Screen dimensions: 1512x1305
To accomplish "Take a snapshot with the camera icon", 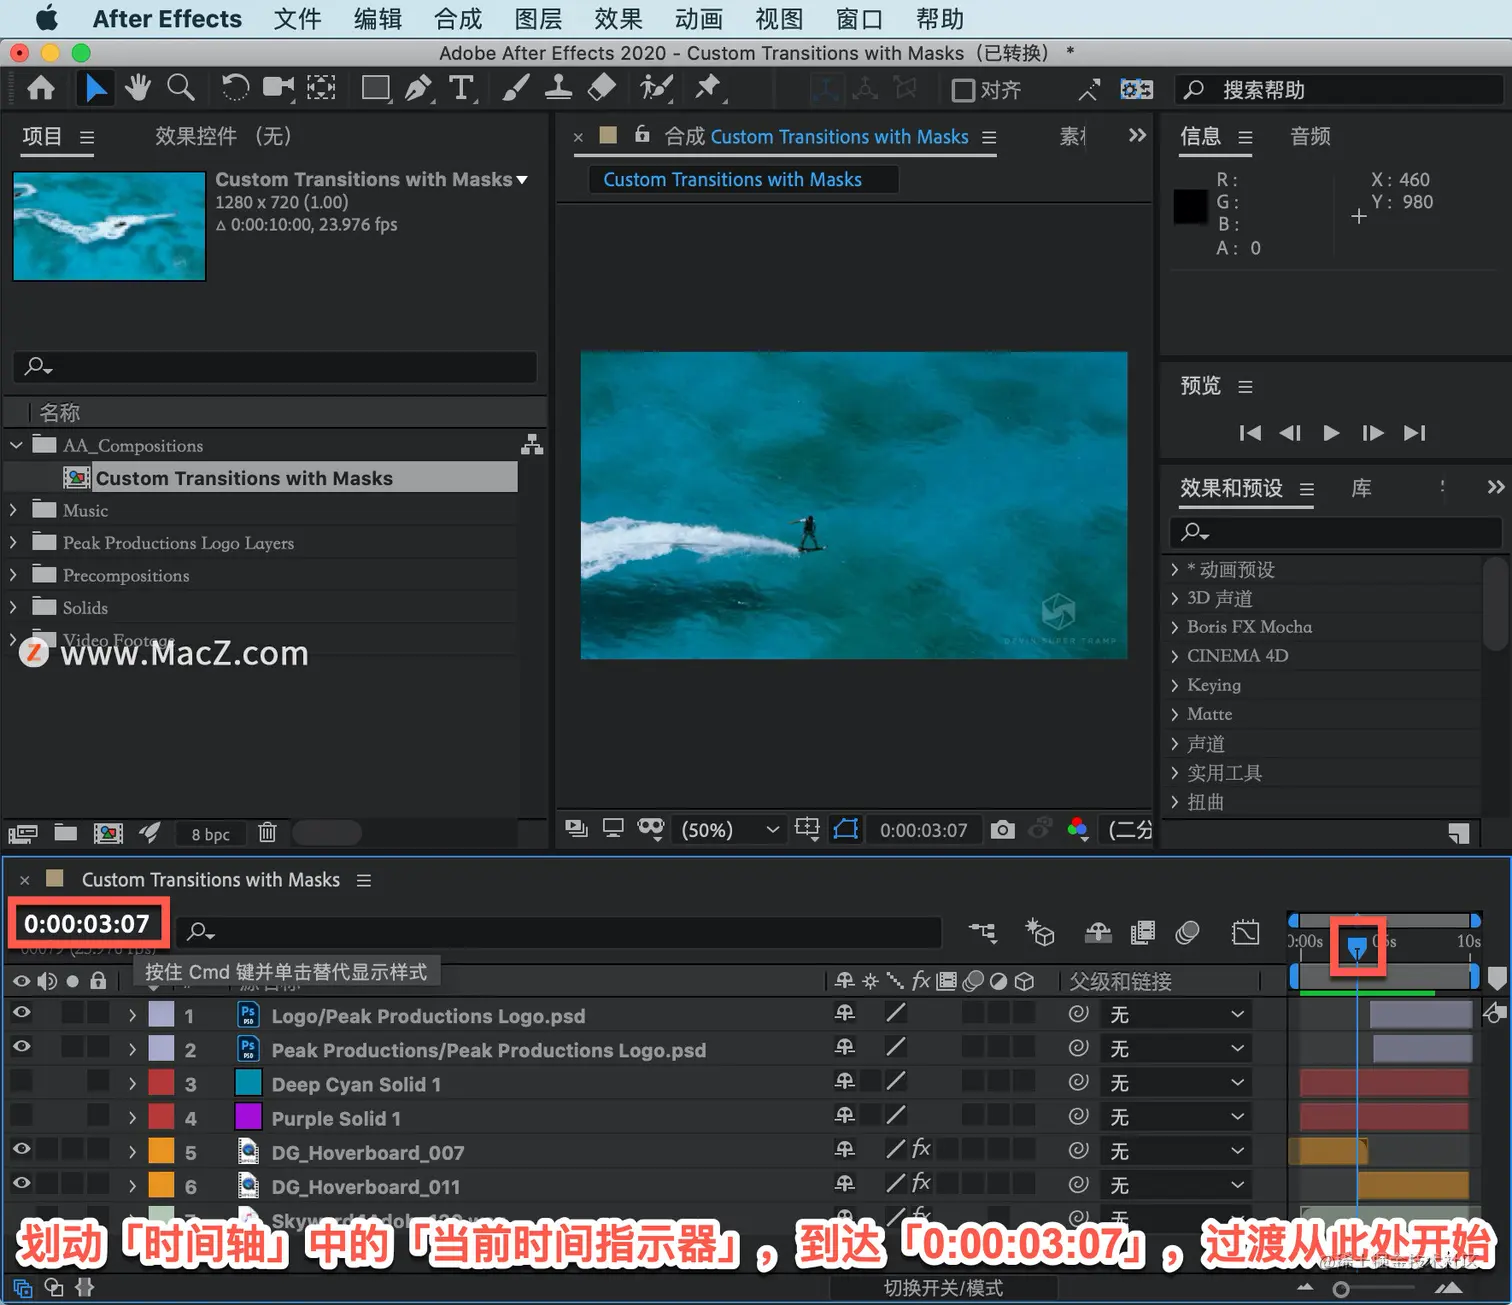I will [1002, 830].
